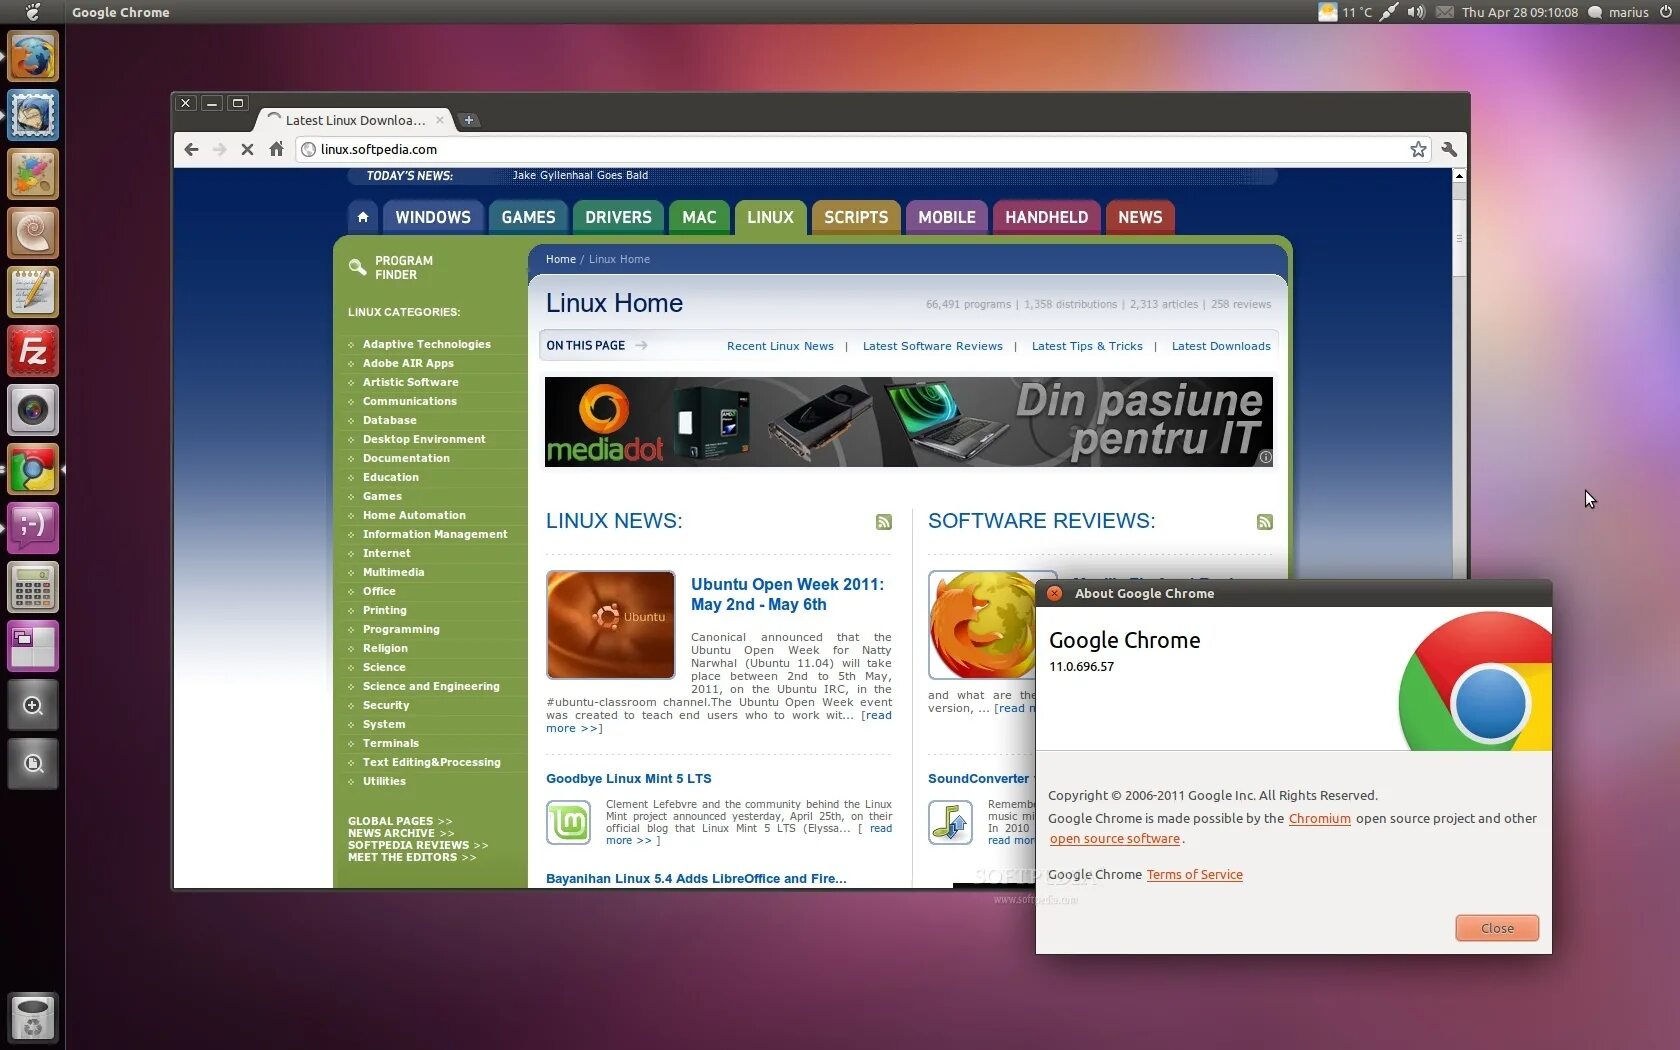The height and width of the screenshot is (1050, 1680).
Task: Open the clock showing Thu Apr 28
Action: pyautogui.click(x=1520, y=12)
